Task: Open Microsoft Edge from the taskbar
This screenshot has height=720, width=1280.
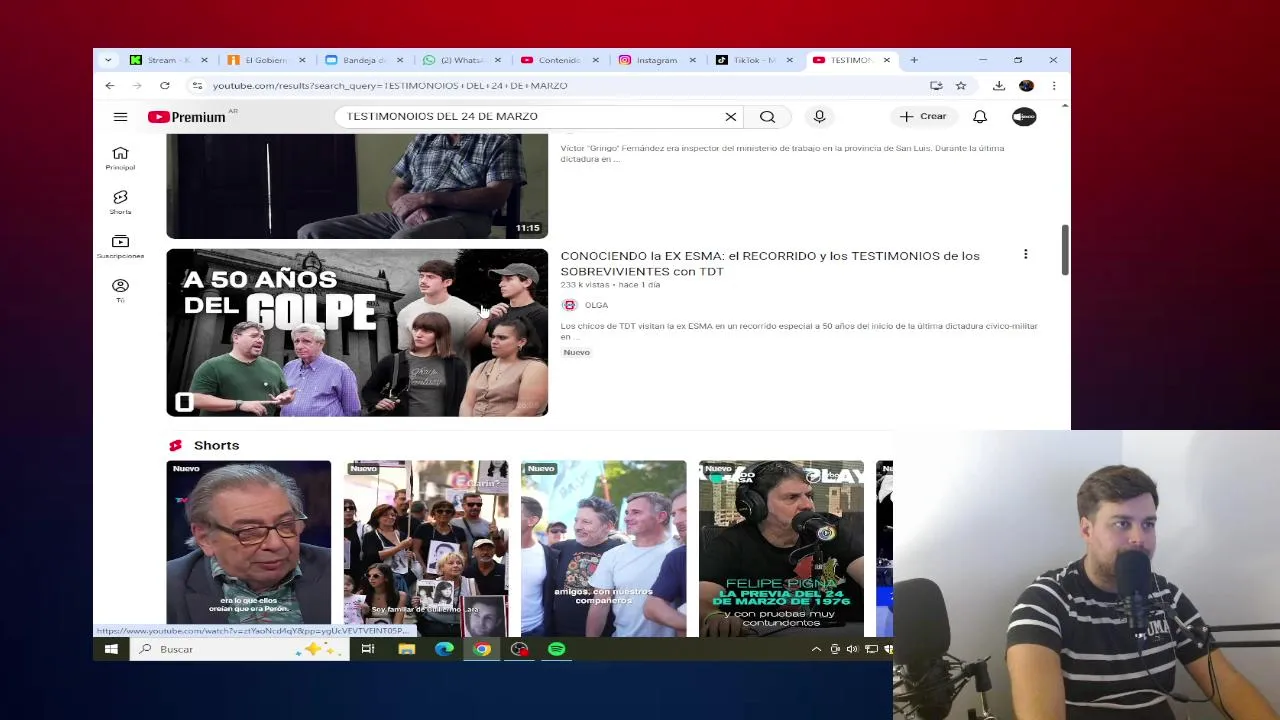Action: [444, 650]
